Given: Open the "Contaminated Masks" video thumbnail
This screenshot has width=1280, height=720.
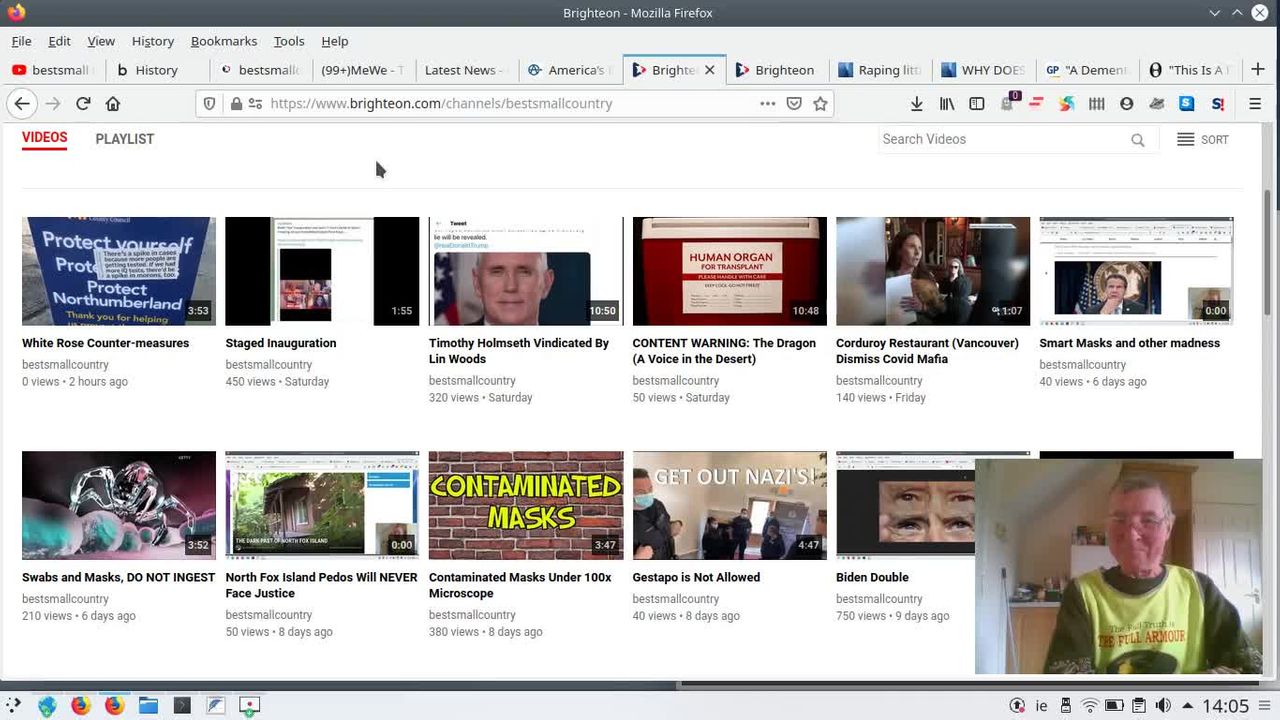Looking at the screenshot, I should 525,505.
